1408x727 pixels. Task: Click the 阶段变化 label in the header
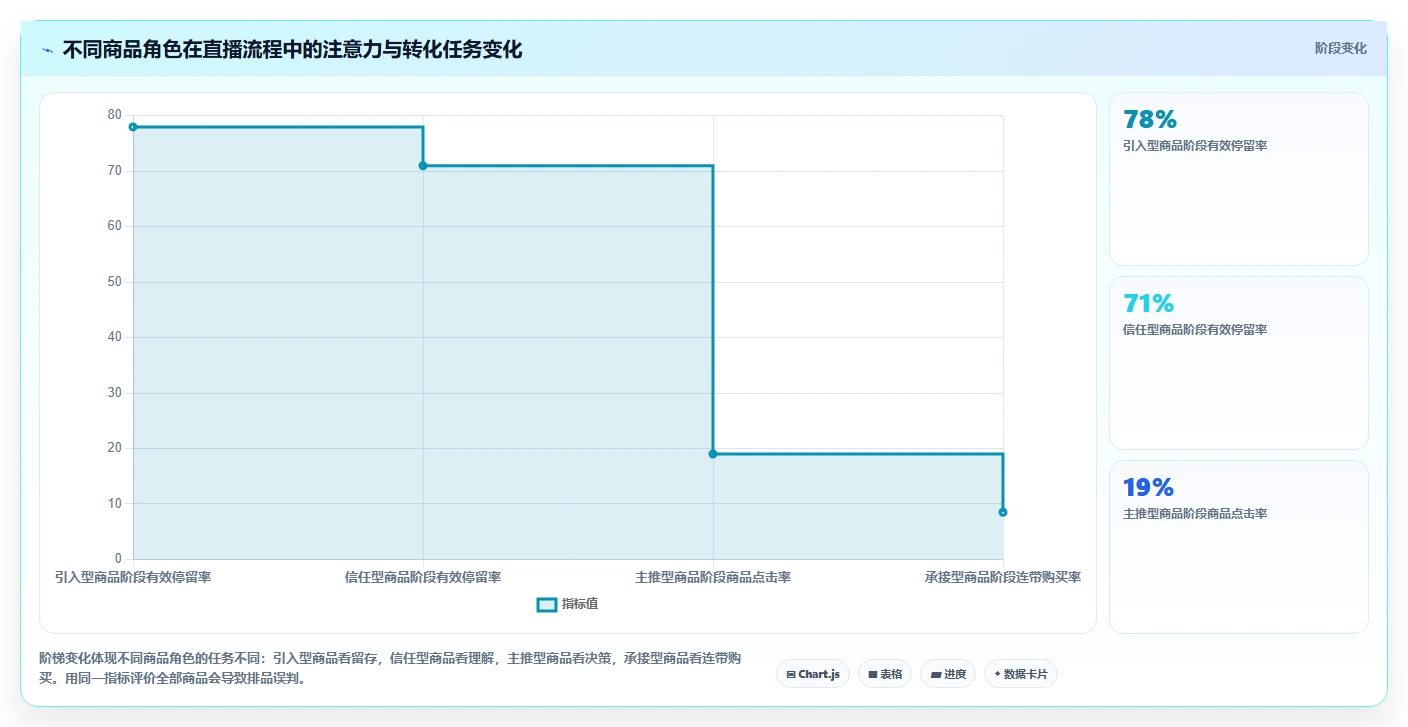[1340, 49]
